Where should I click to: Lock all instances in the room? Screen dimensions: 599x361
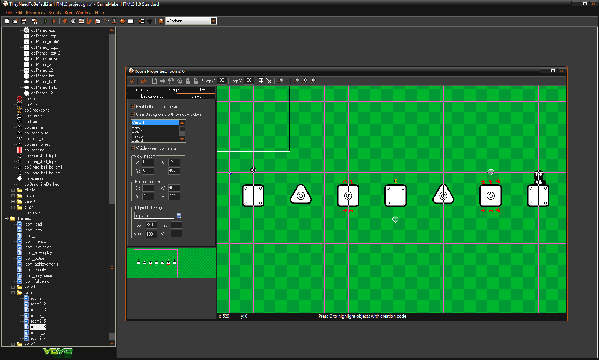(188, 81)
